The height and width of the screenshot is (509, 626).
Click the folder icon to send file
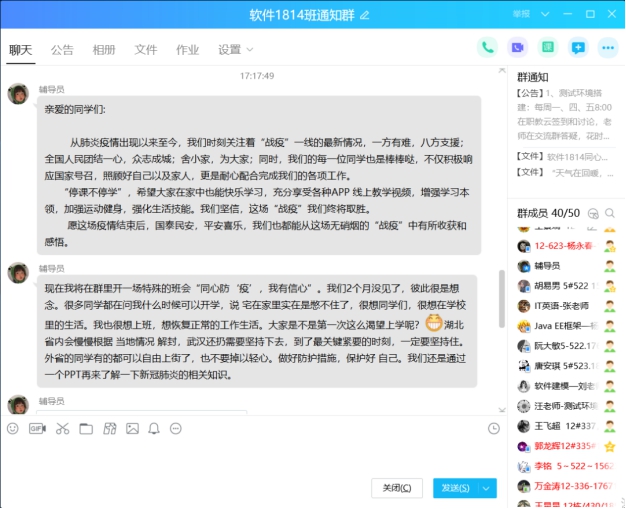click(x=85, y=428)
